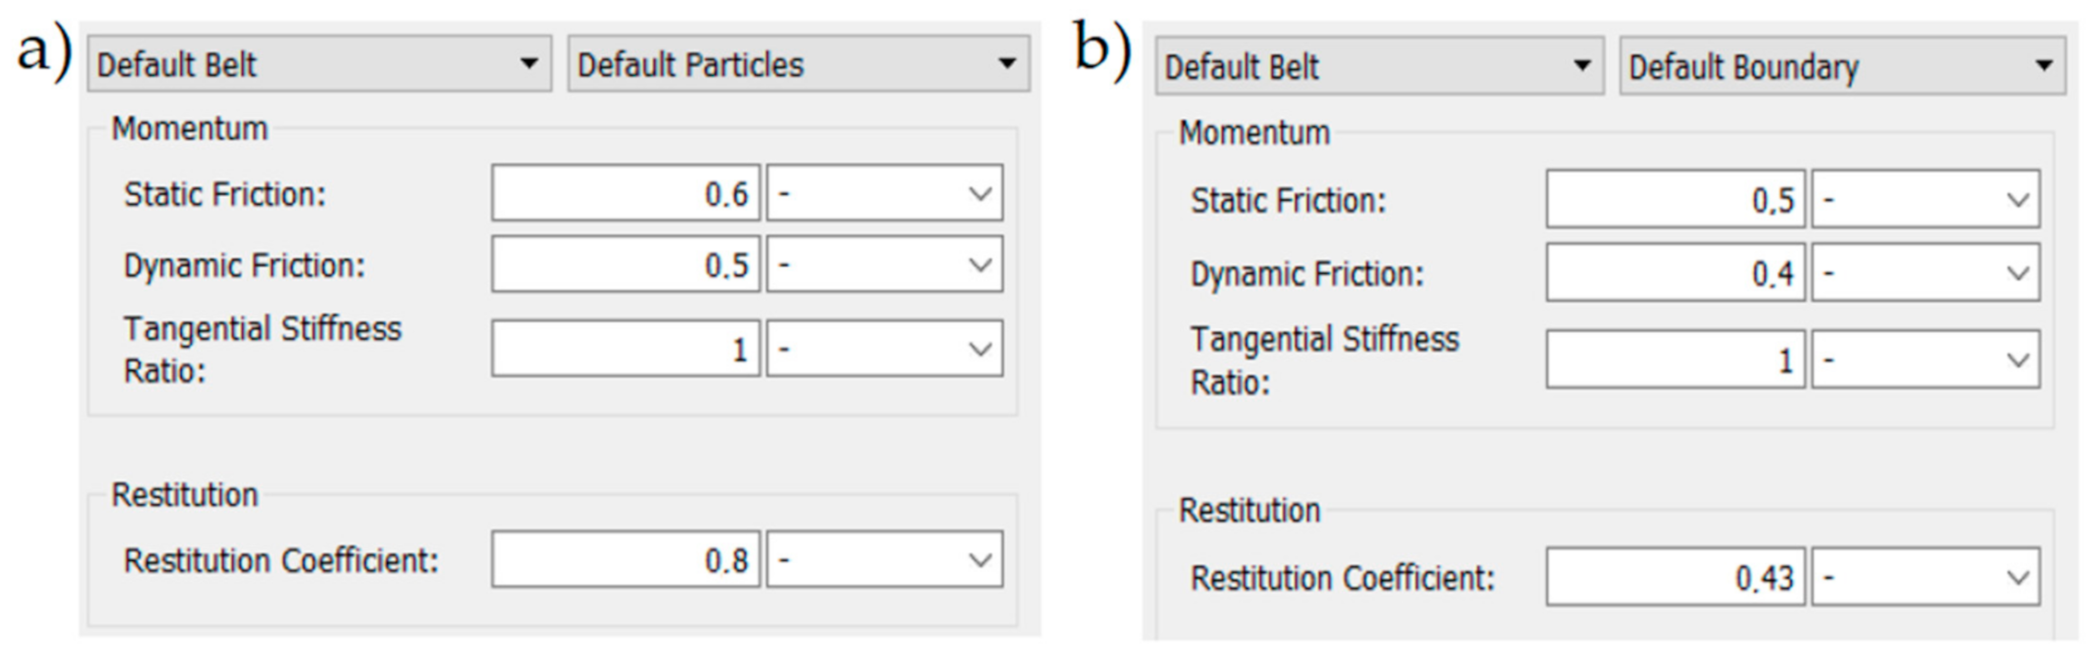The width and height of the screenshot is (2097, 655).
Task: Open the Default Boundary material dropdown
Action: point(1841,68)
